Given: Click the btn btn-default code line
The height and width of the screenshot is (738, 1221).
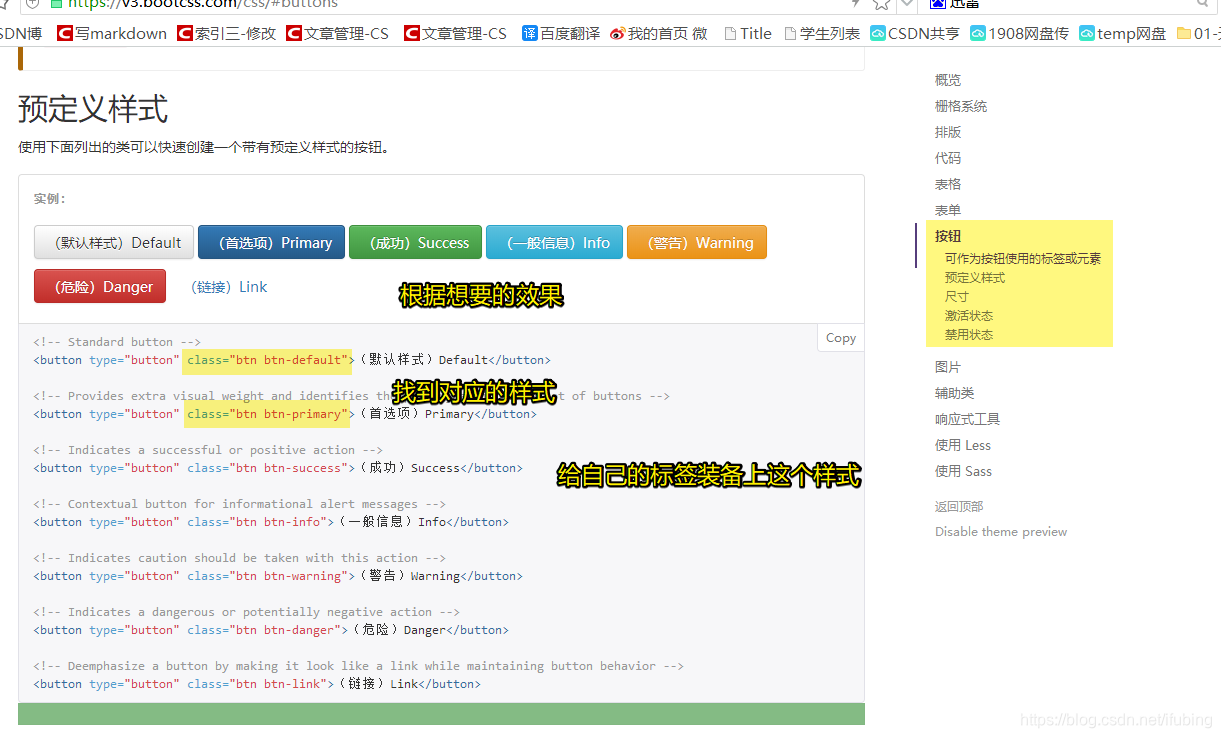Looking at the screenshot, I should click(x=292, y=359).
